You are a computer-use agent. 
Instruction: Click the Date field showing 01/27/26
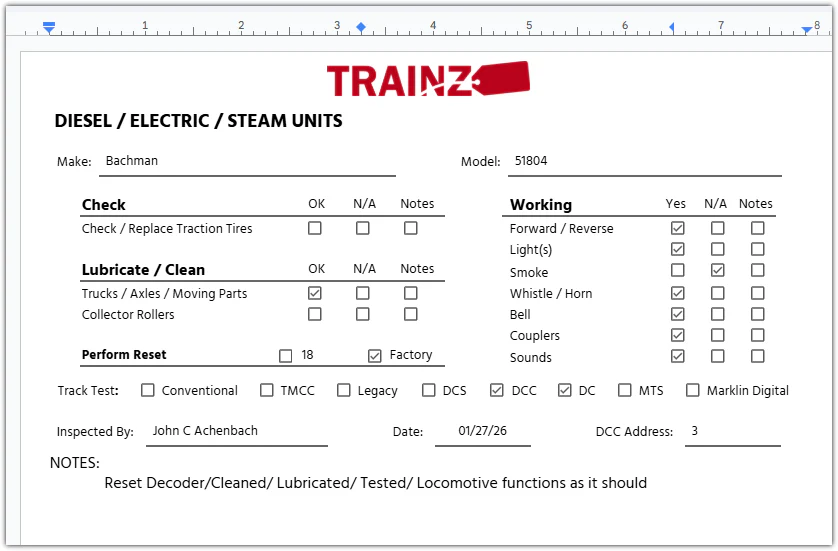coord(482,431)
